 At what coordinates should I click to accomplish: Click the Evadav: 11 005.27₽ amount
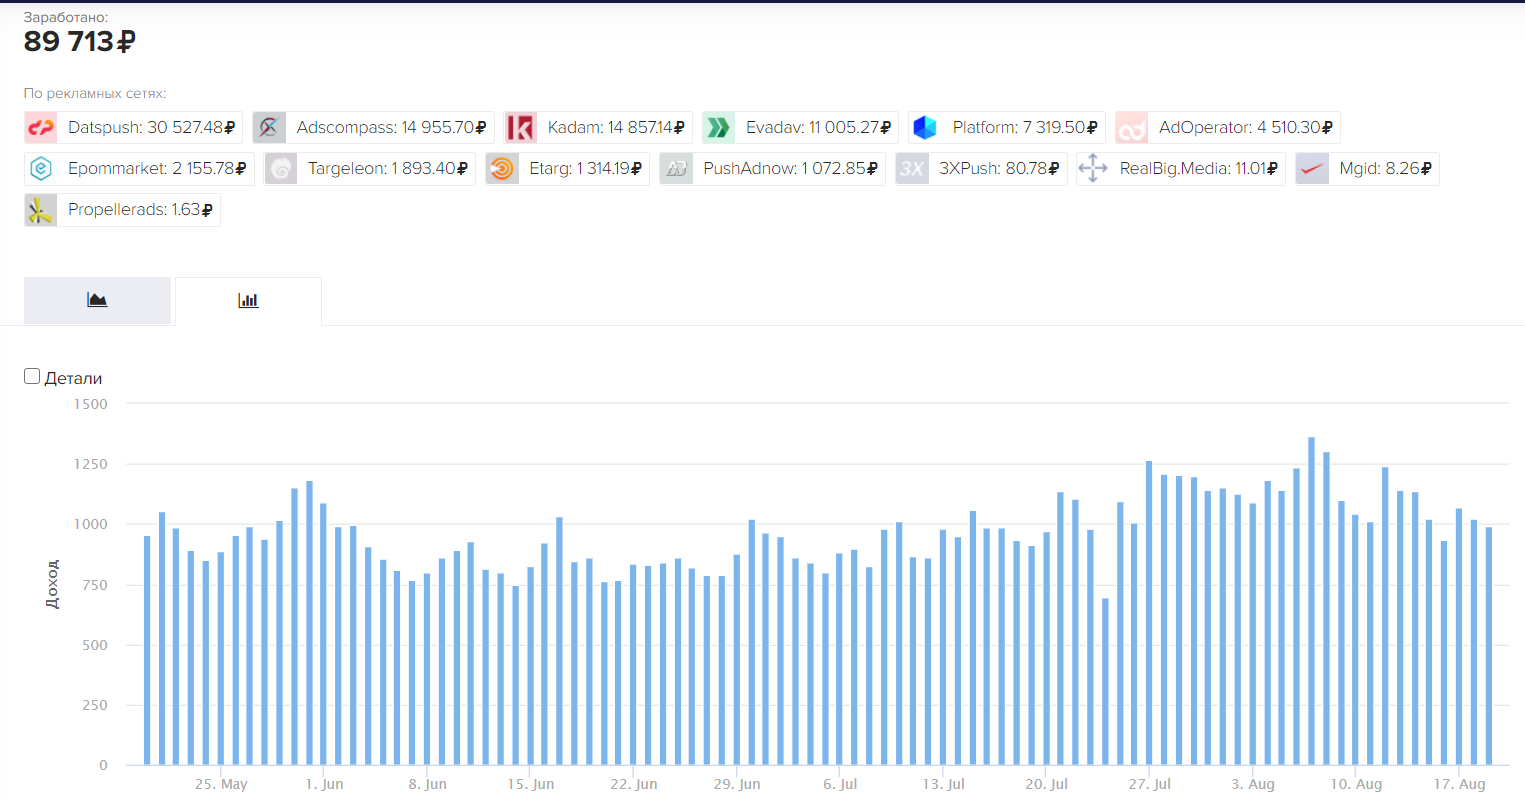[818, 128]
